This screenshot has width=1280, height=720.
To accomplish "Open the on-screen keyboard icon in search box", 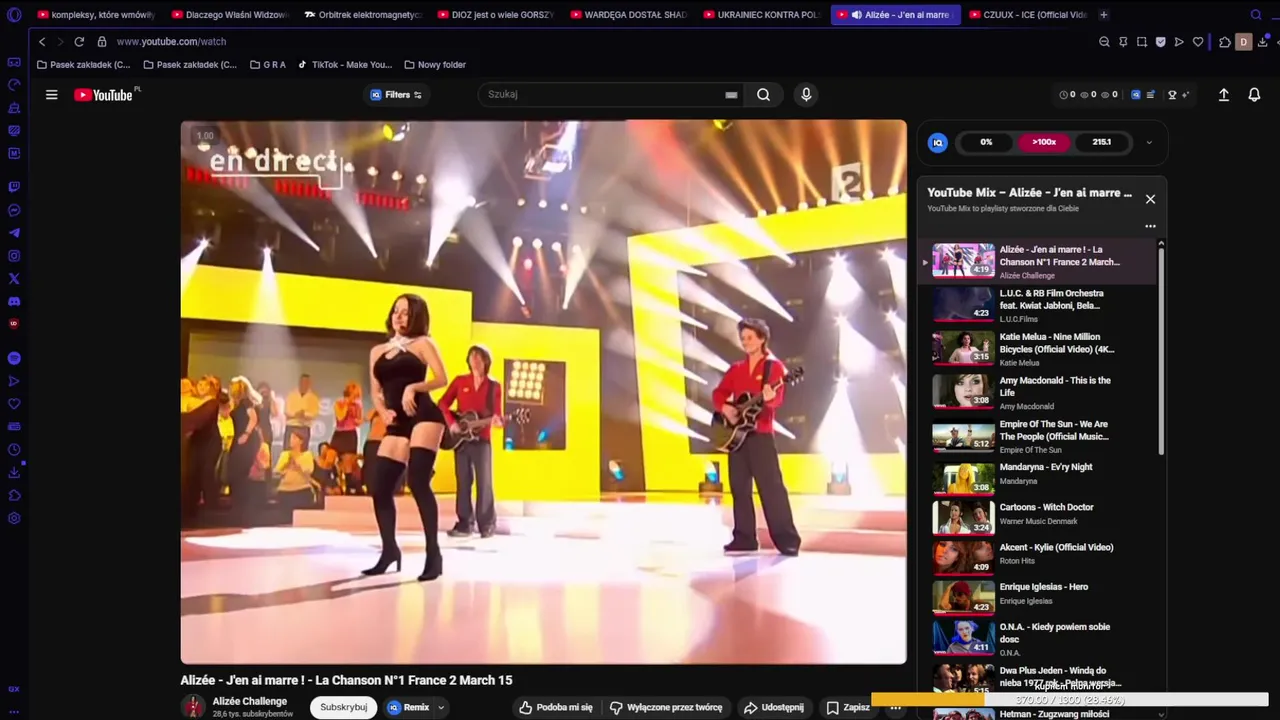I will point(731,95).
